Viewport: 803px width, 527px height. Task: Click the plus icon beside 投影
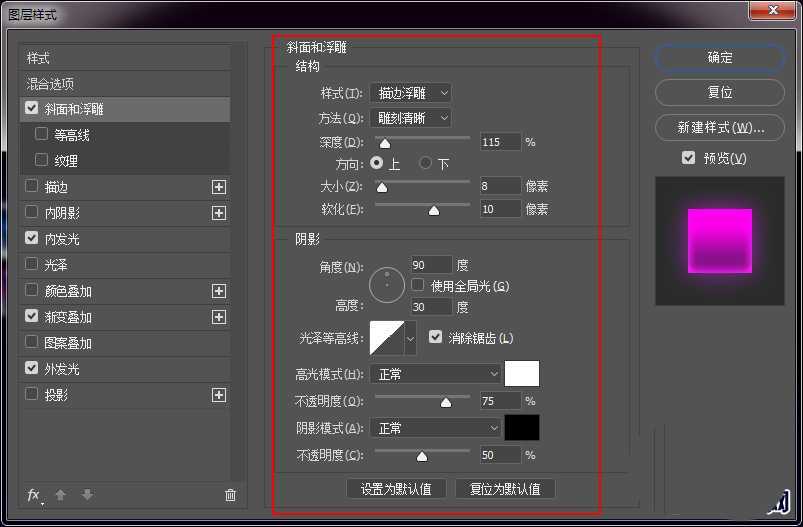(219, 395)
